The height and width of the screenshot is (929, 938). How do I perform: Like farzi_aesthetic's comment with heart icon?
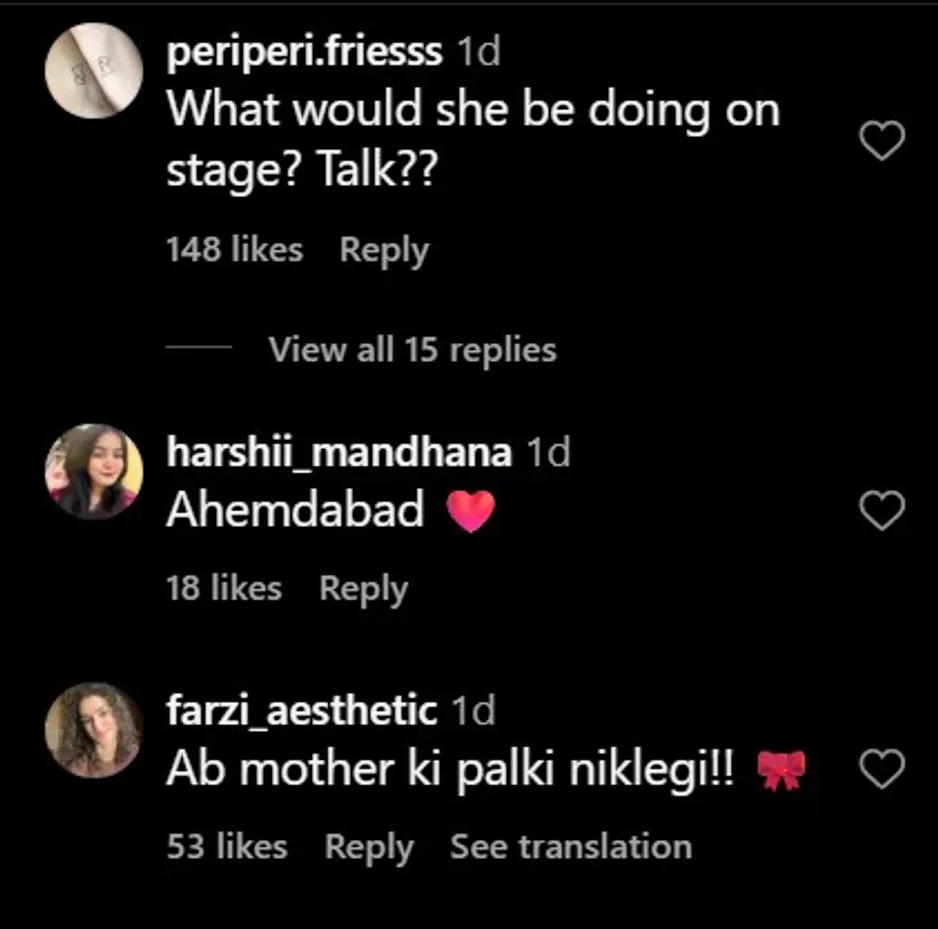pos(882,769)
